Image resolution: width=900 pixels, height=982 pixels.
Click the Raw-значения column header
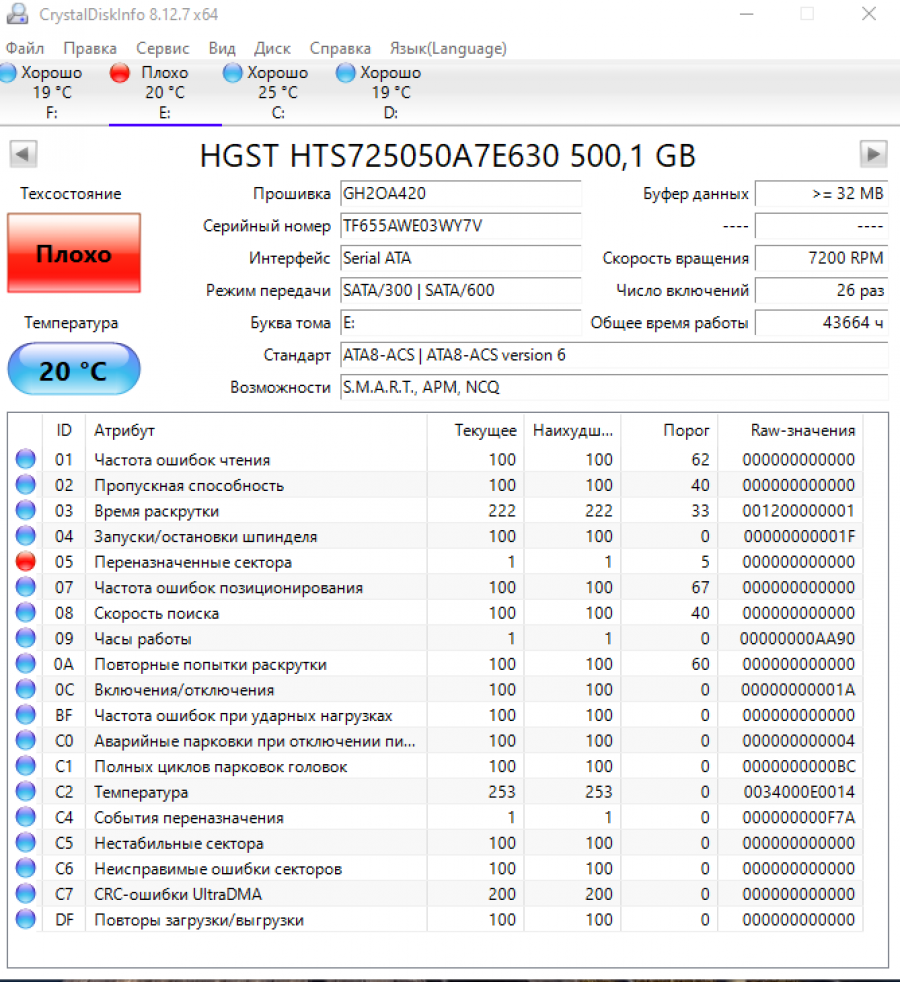[802, 430]
